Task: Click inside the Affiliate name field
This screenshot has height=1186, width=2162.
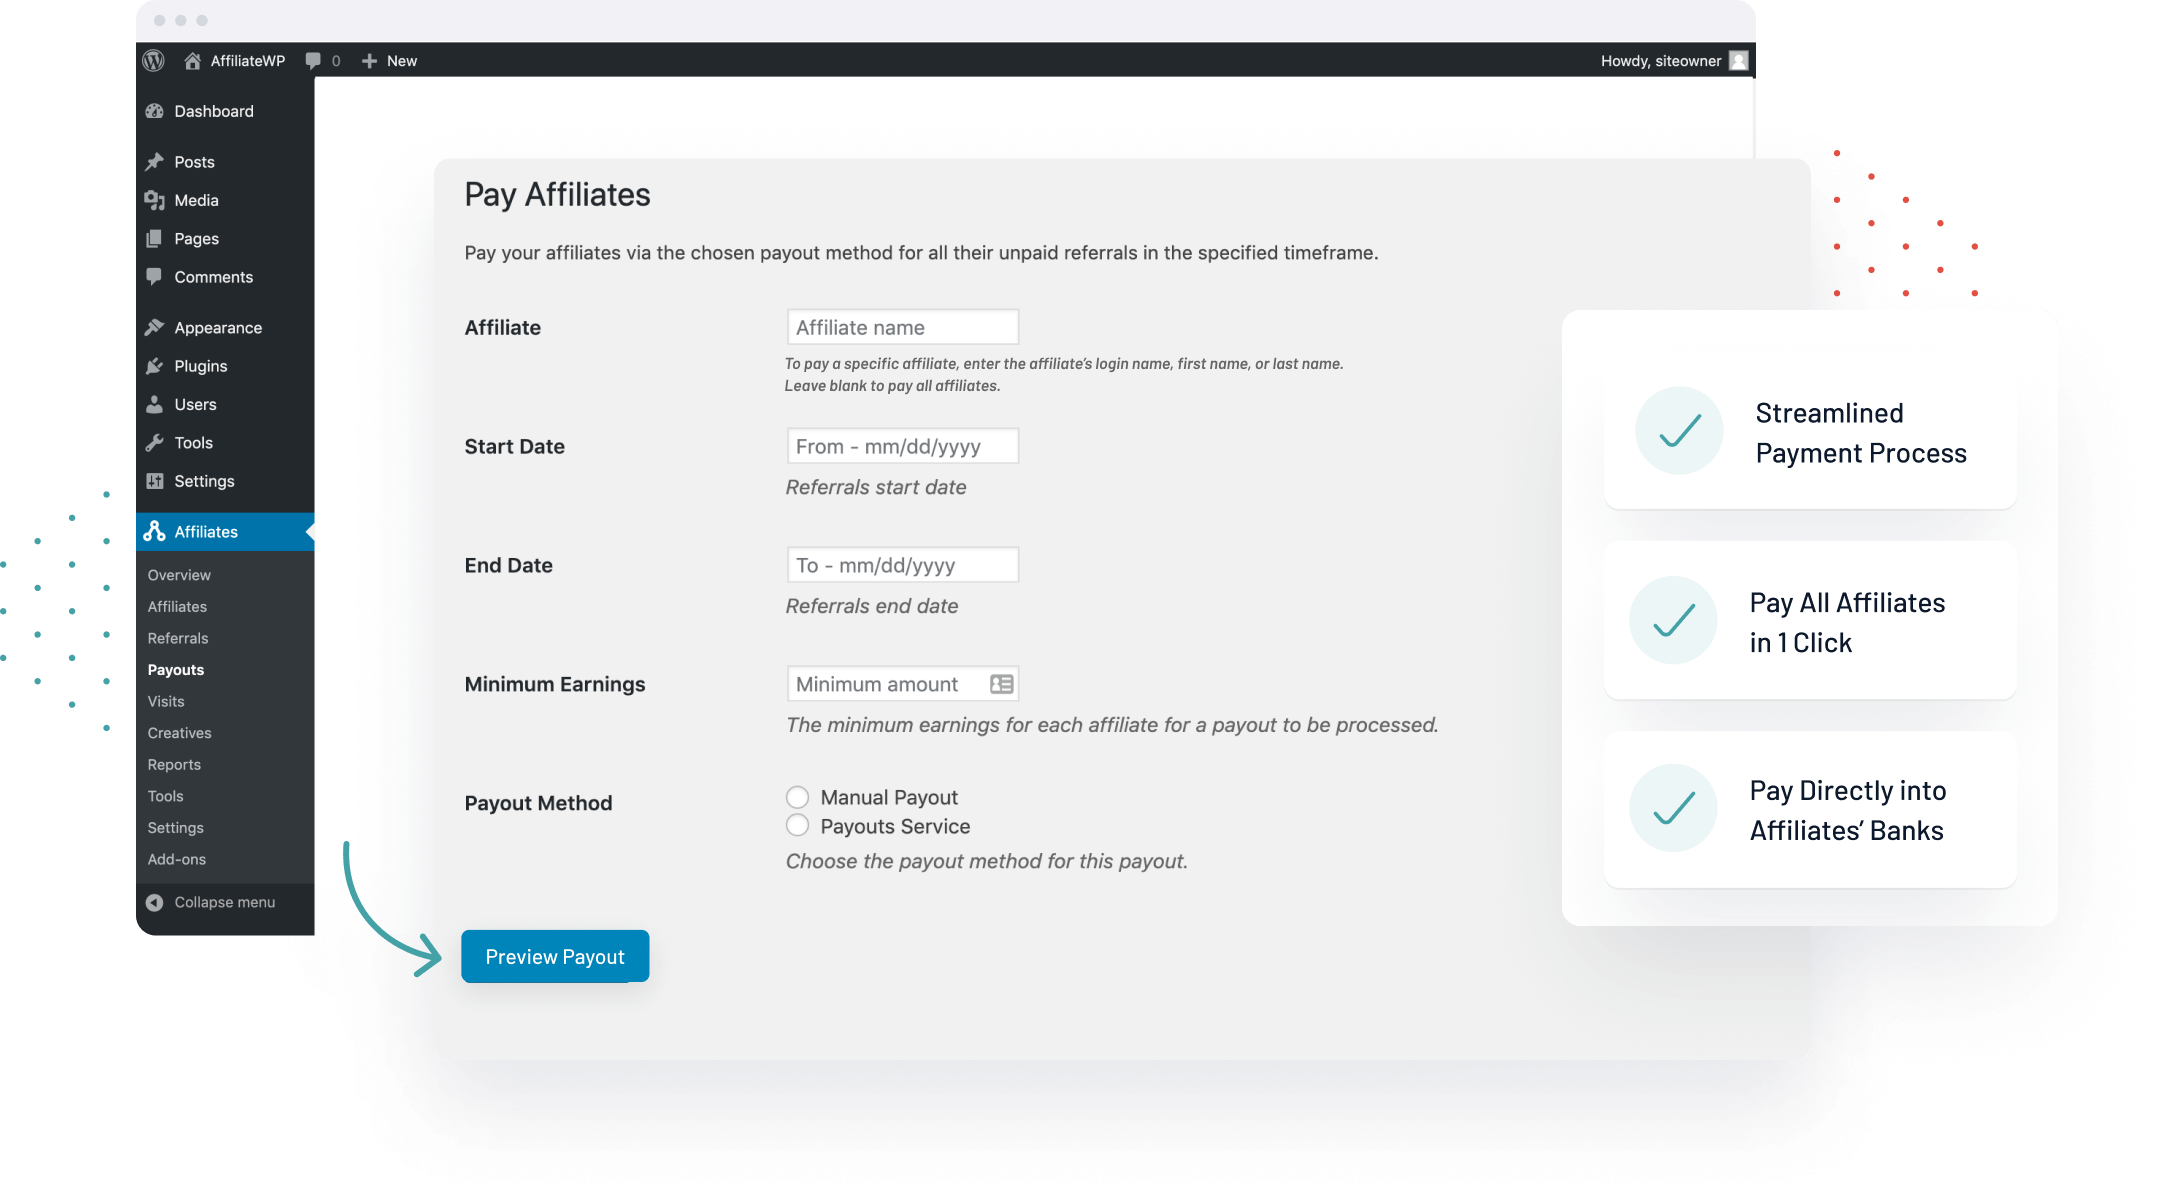Action: 901,327
